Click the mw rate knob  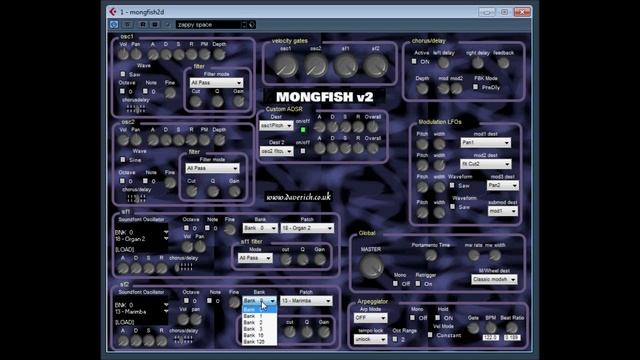click(473, 255)
